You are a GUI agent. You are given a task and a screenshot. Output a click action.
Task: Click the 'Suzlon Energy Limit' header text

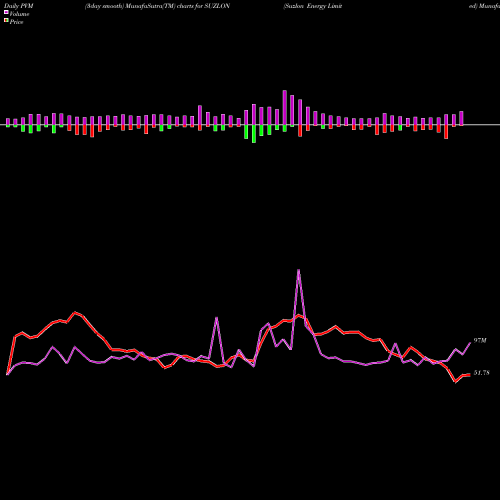click(x=313, y=6)
